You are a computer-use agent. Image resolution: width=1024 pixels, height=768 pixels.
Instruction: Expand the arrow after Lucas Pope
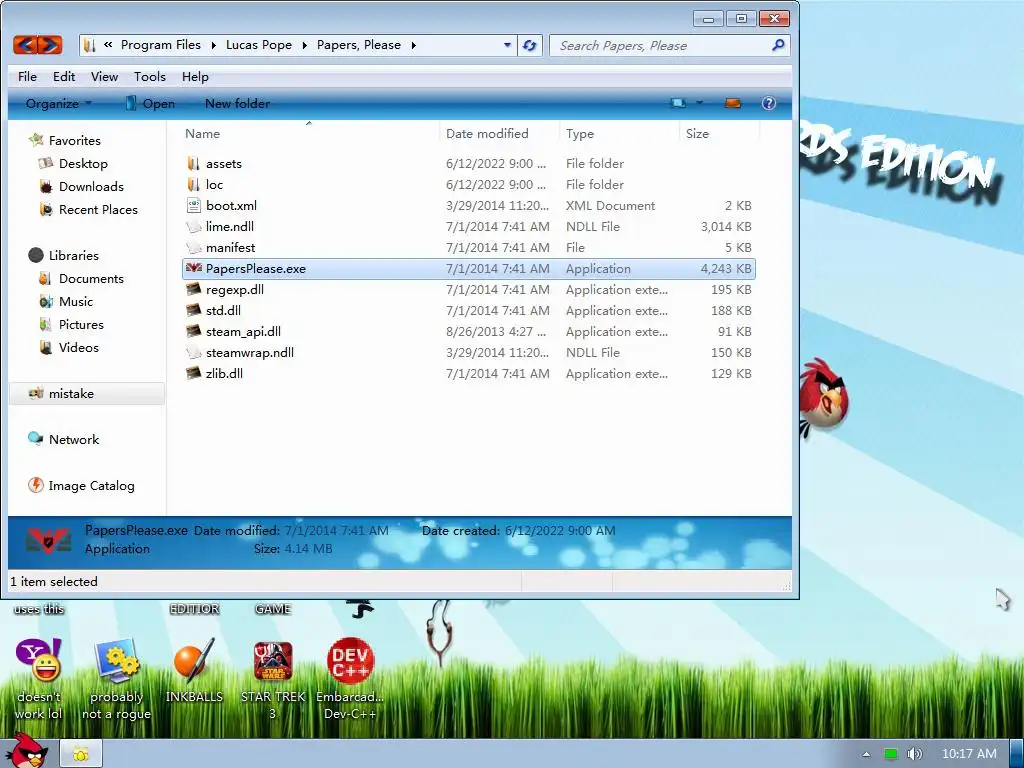tap(304, 45)
